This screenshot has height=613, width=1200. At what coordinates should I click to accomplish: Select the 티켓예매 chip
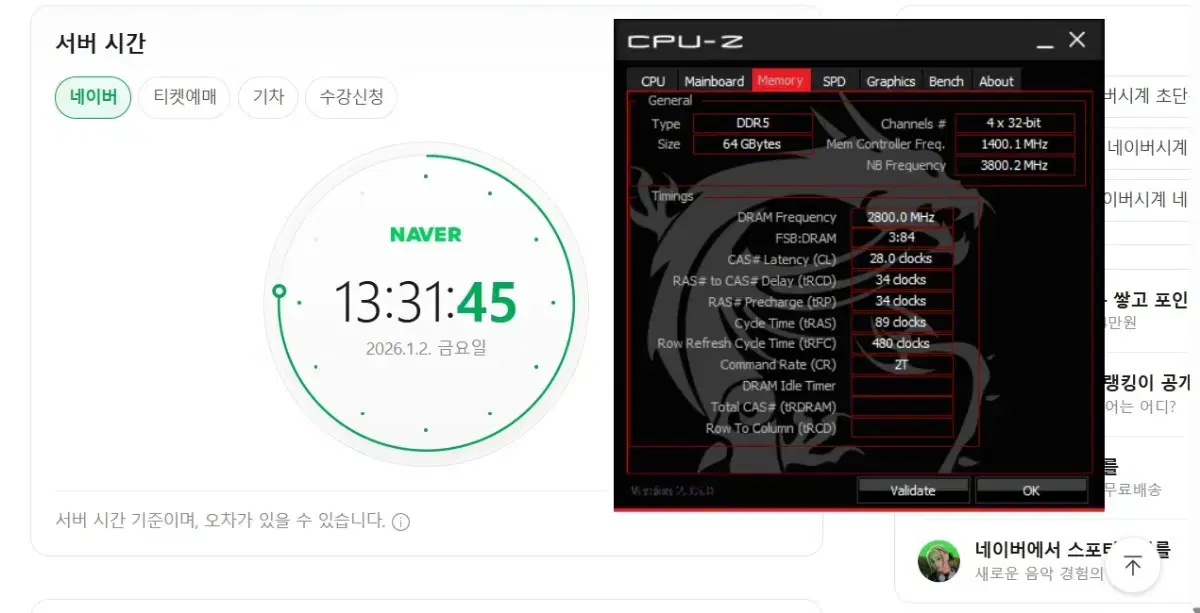coord(184,98)
